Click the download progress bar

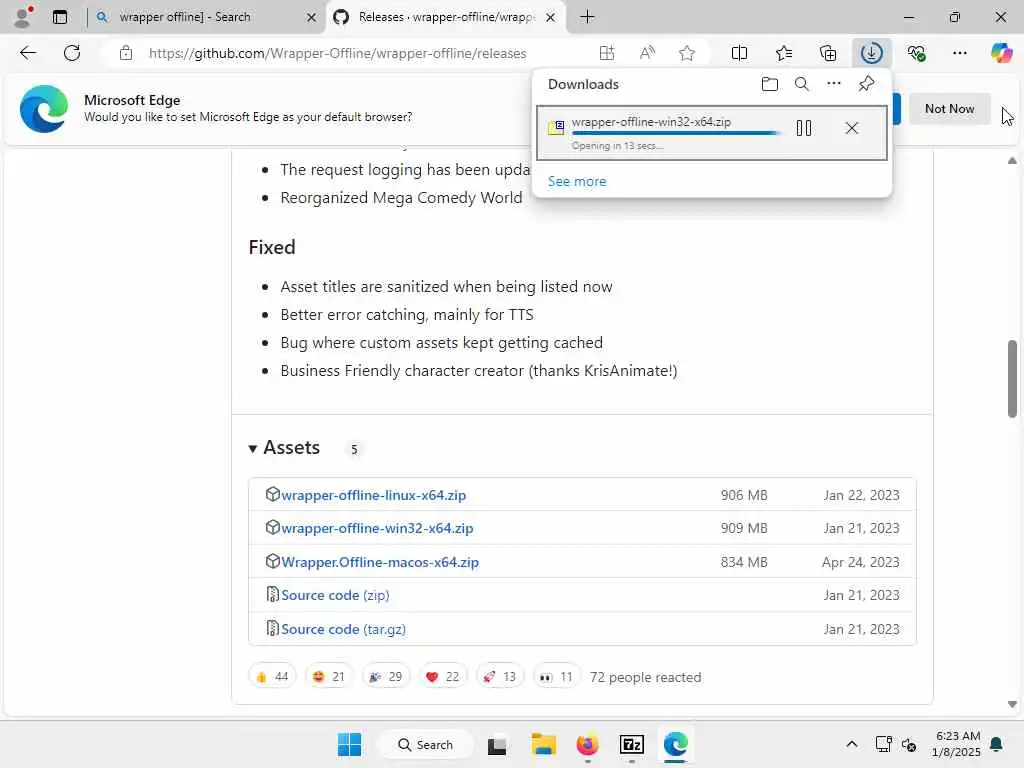(676, 133)
